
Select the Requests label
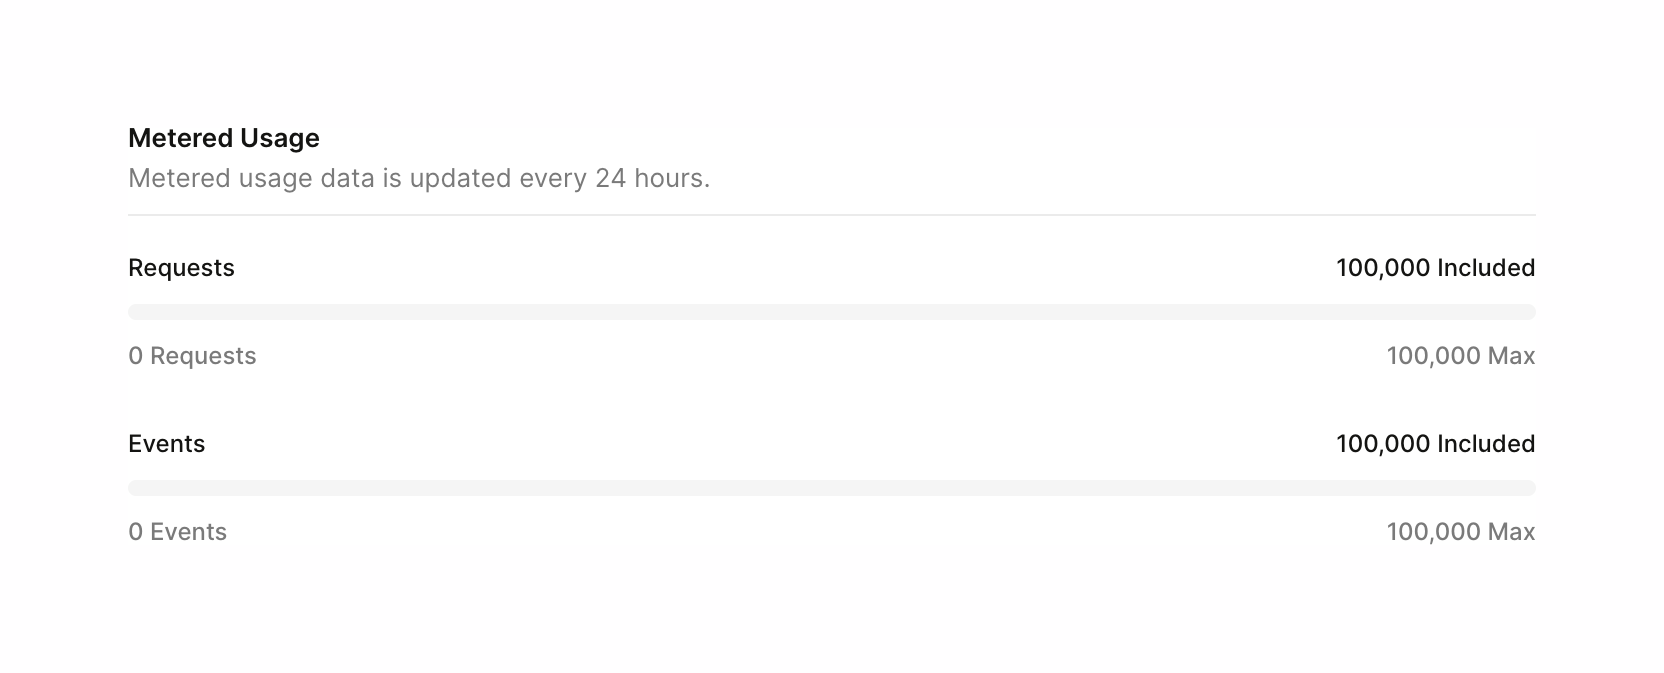[x=181, y=268]
